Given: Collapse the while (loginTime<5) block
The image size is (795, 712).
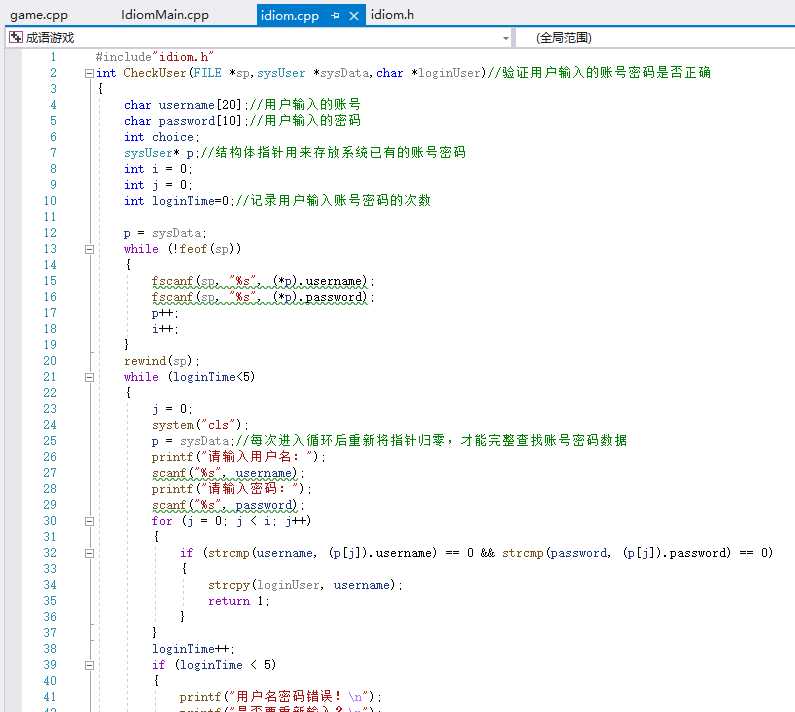Looking at the screenshot, I should pos(89,377).
